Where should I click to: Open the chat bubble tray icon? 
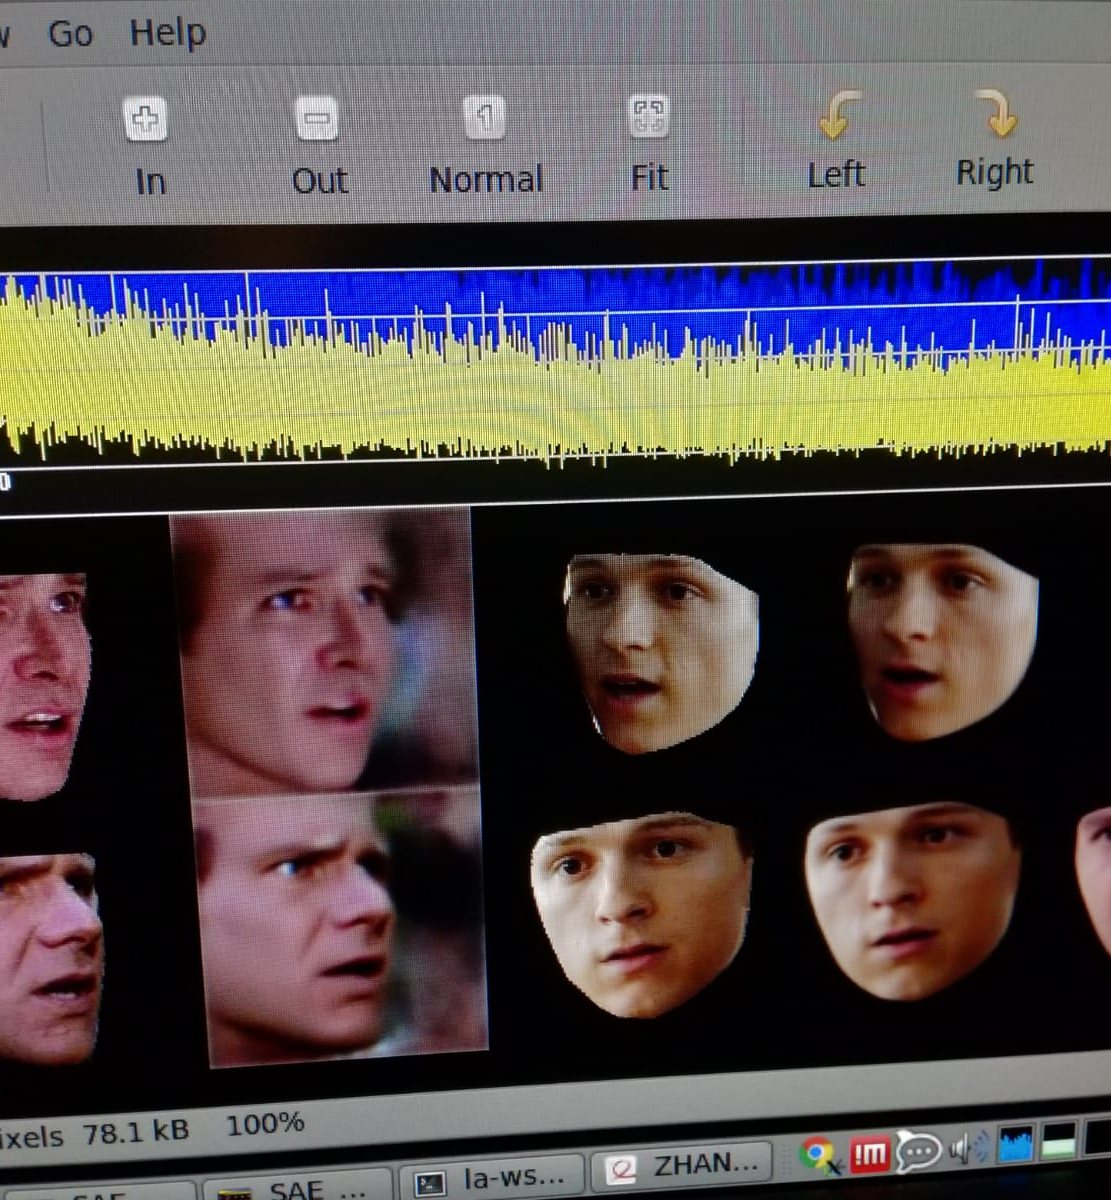918,1151
